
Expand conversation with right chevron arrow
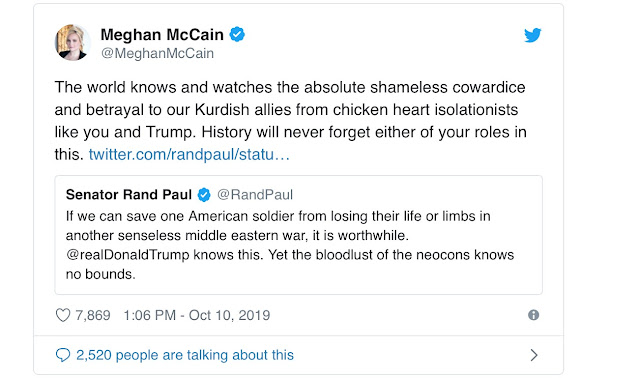[x=533, y=355]
